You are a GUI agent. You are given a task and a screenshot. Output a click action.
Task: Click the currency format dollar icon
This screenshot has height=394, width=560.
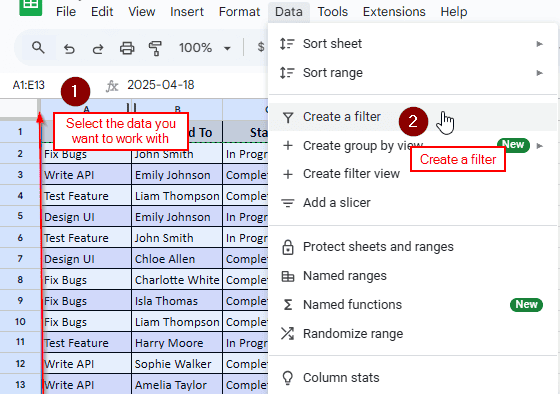(x=261, y=47)
